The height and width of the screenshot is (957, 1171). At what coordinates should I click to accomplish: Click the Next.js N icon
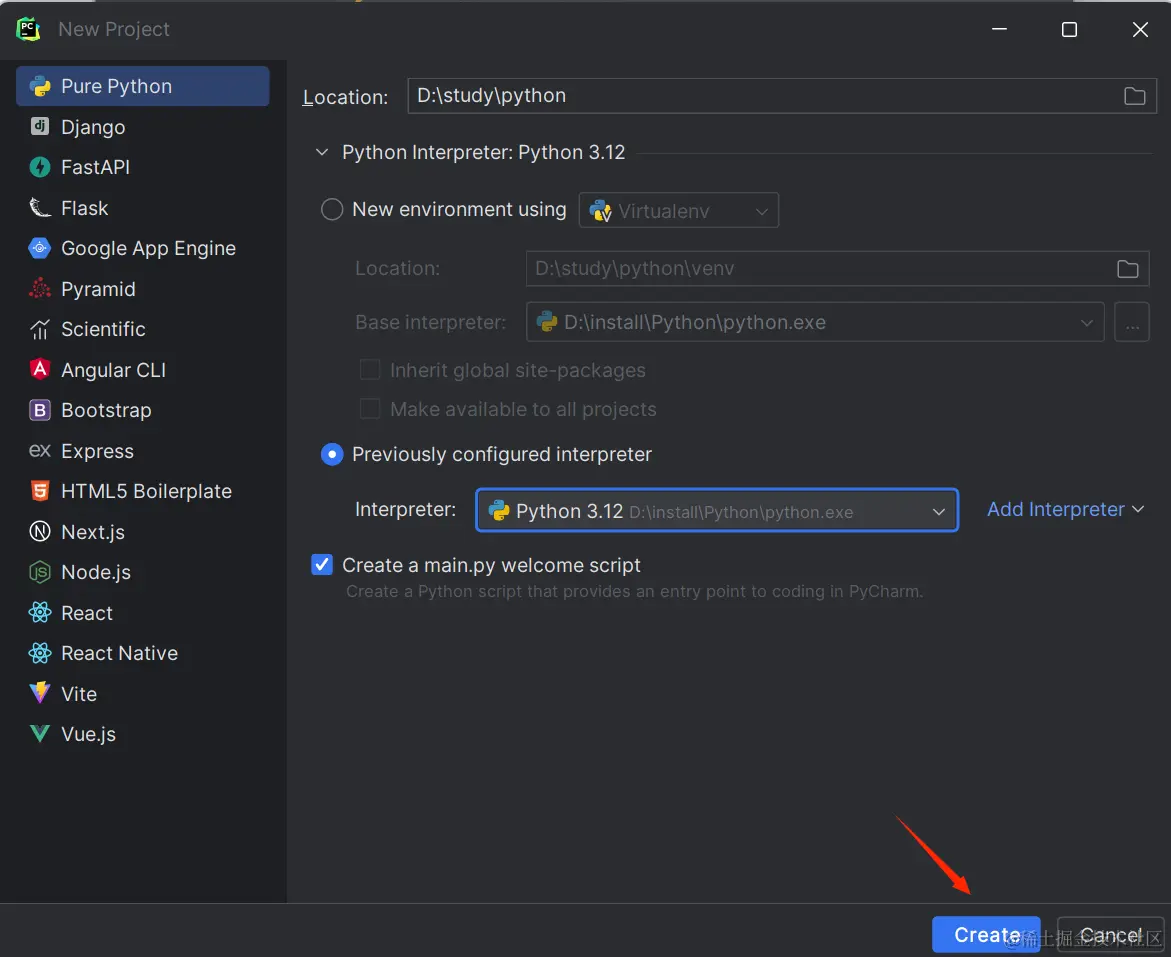coord(40,531)
